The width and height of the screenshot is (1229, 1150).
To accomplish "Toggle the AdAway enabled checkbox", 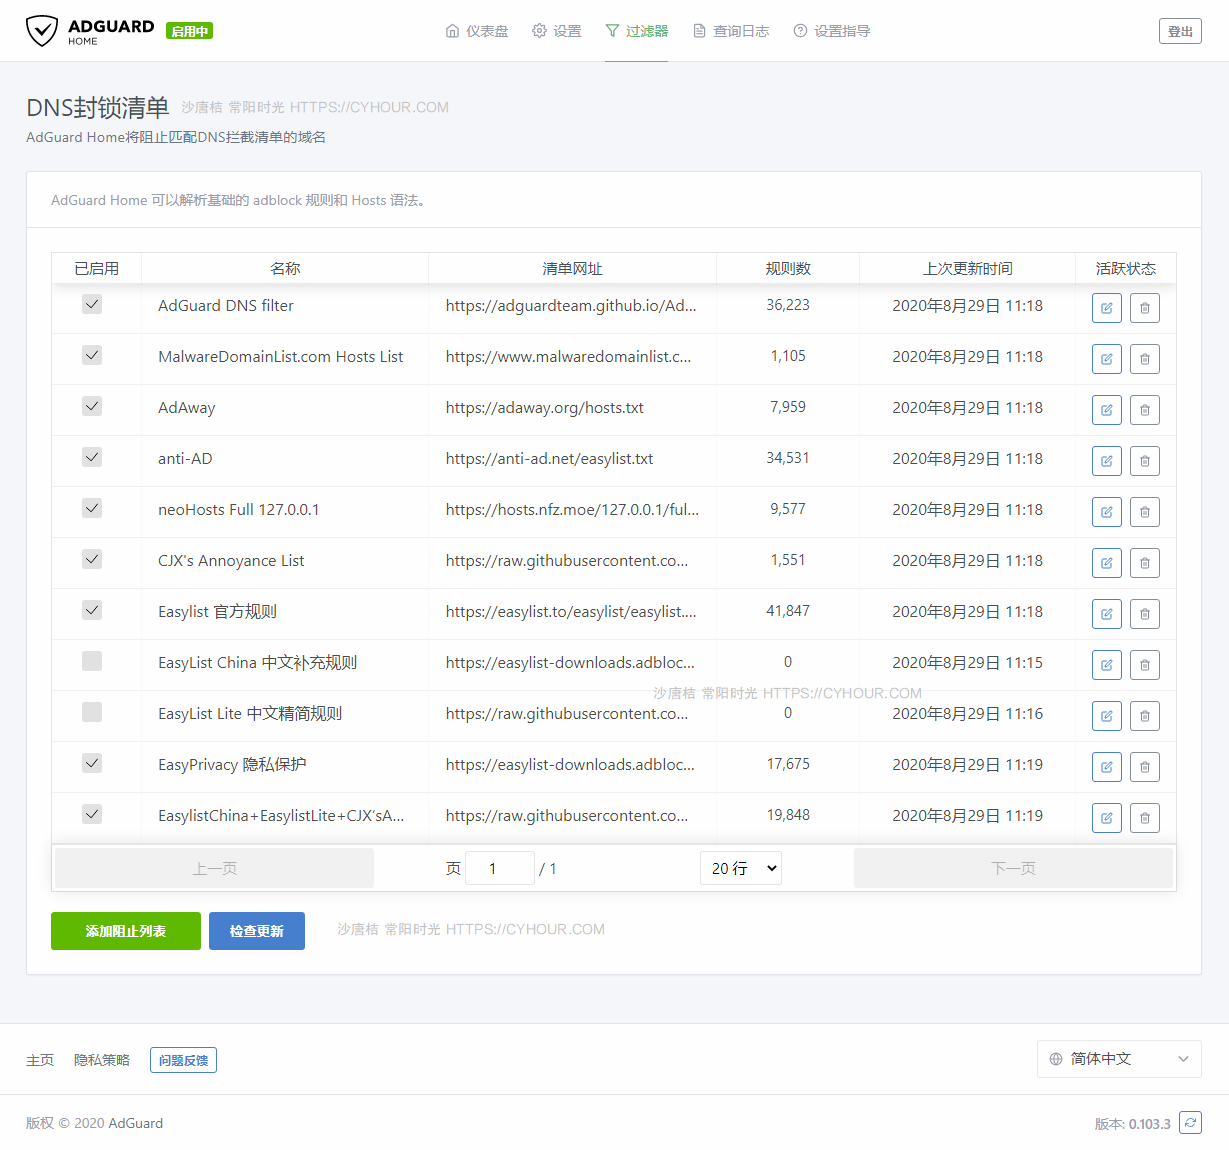I will [x=92, y=406].
